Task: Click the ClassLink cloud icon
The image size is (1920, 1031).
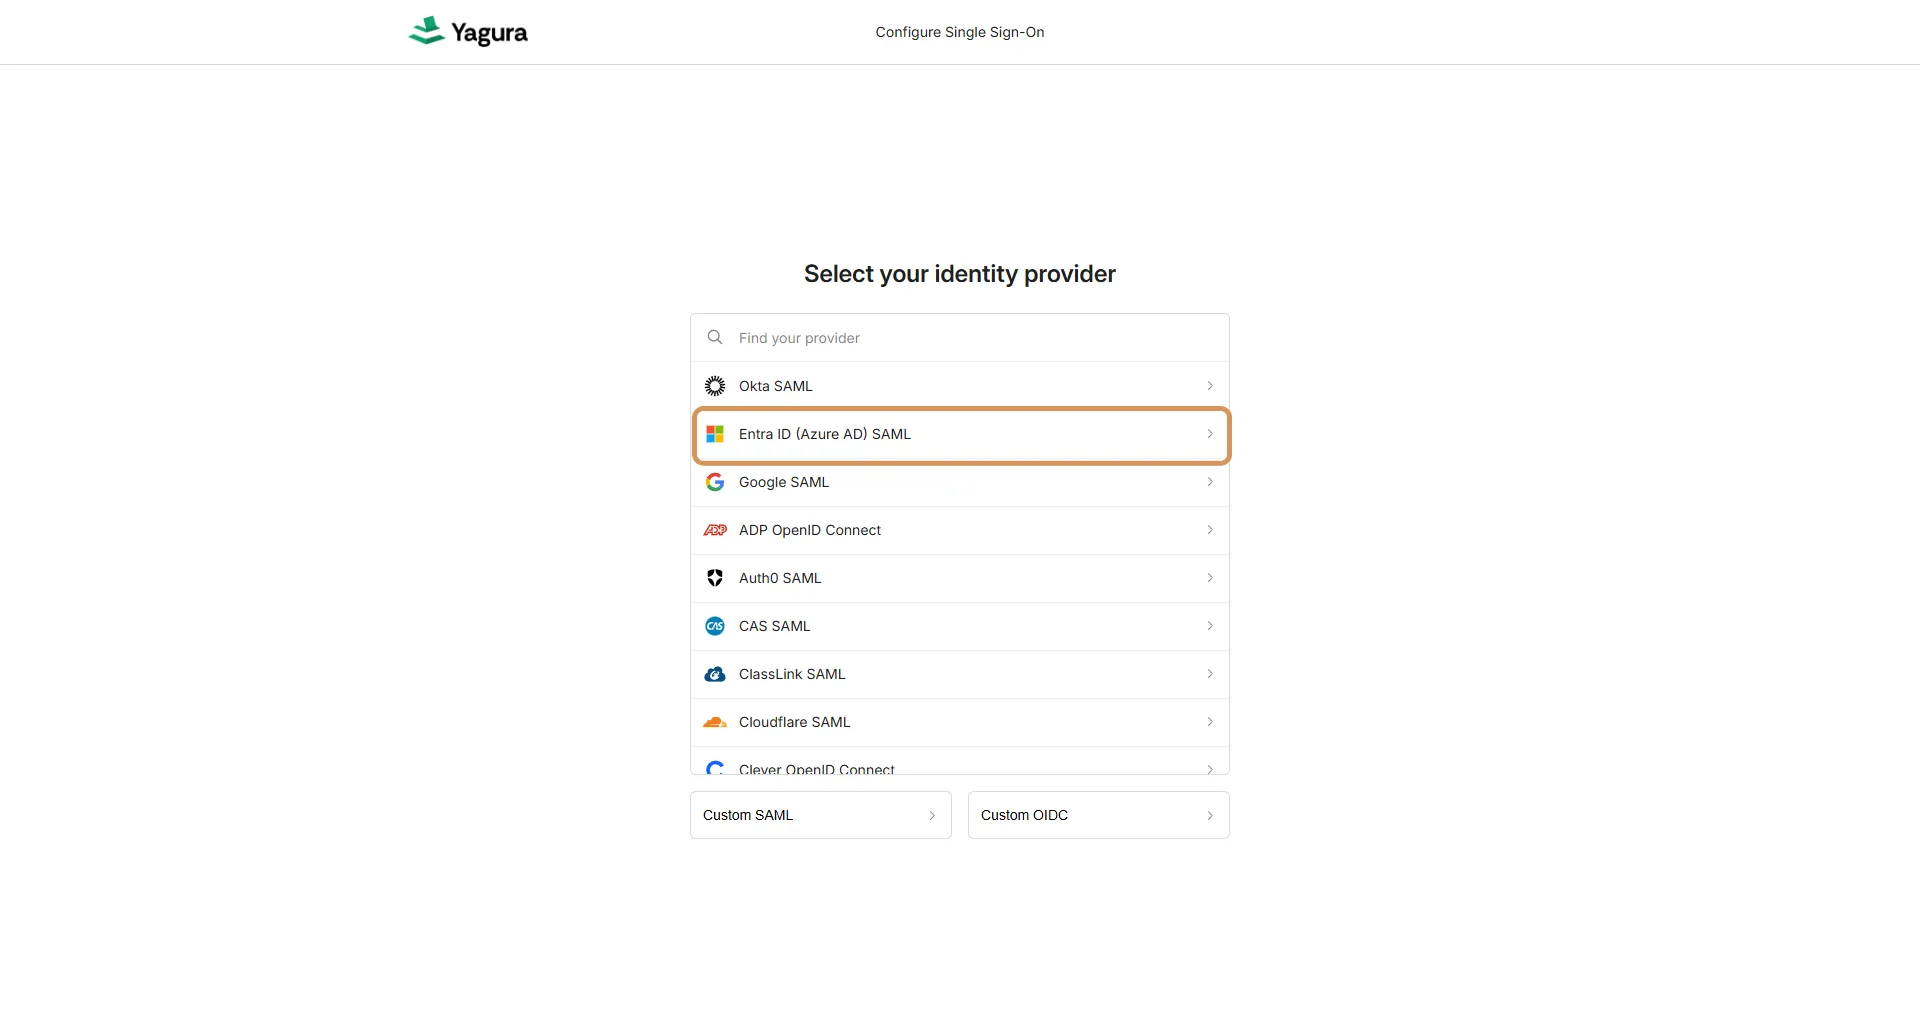Action: pyautogui.click(x=715, y=674)
